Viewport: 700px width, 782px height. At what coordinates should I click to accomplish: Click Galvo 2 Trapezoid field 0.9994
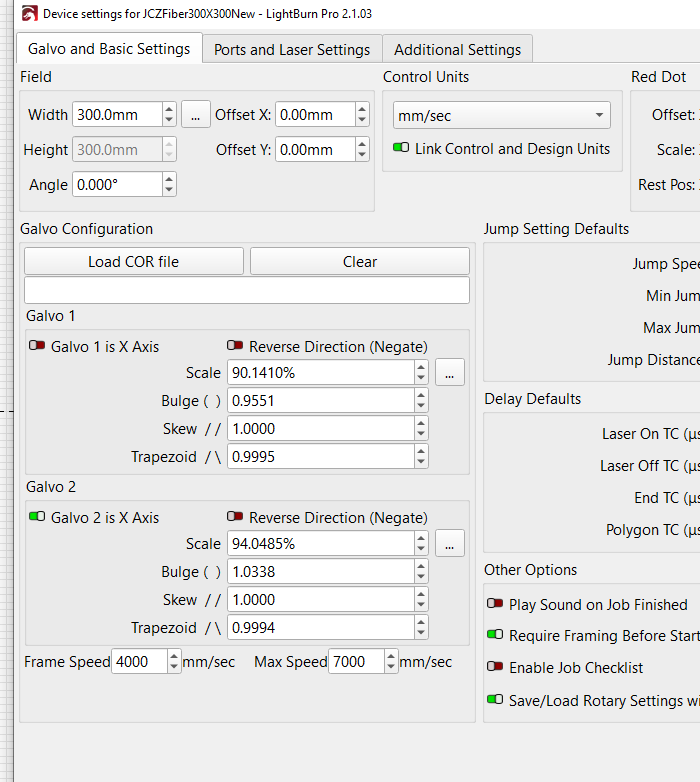pos(321,627)
